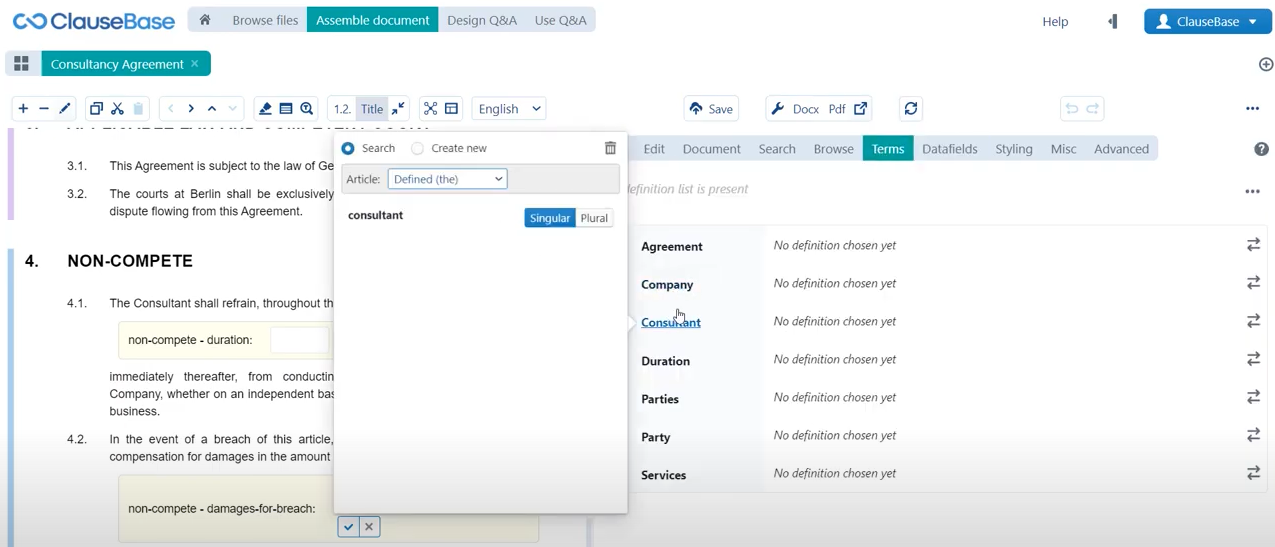Click the grid dashboard icon beside document tab
Image resolution: width=1275 pixels, height=547 pixels.
21,64
